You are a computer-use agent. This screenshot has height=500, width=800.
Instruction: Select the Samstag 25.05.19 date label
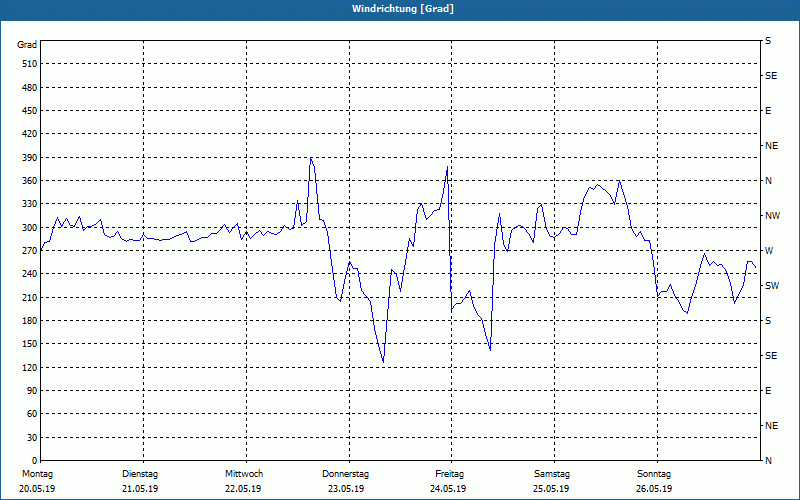coord(552,481)
